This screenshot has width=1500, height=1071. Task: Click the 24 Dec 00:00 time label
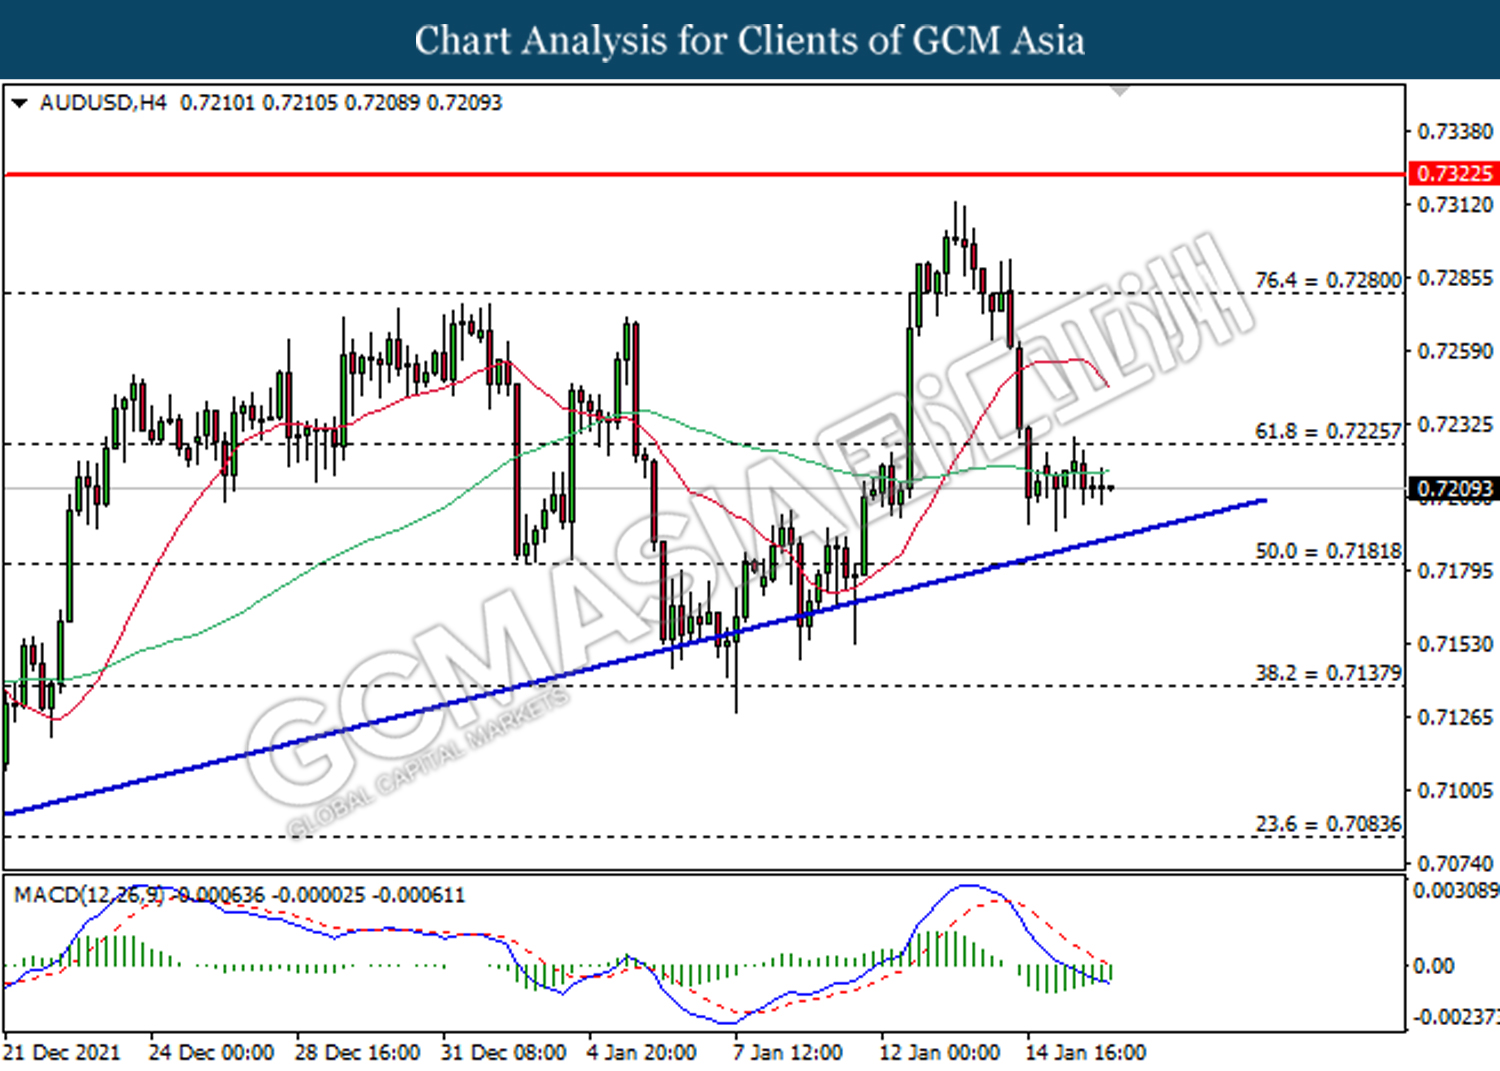click(211, 1053)
